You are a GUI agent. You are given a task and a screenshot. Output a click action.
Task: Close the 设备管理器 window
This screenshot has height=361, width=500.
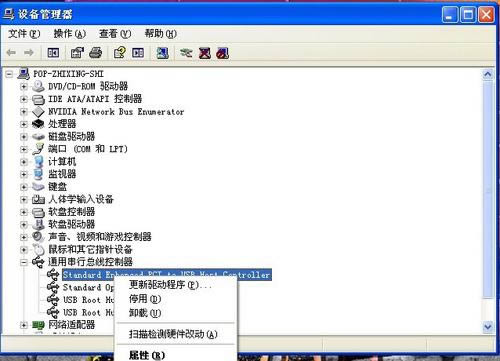[x=486, y=15]
